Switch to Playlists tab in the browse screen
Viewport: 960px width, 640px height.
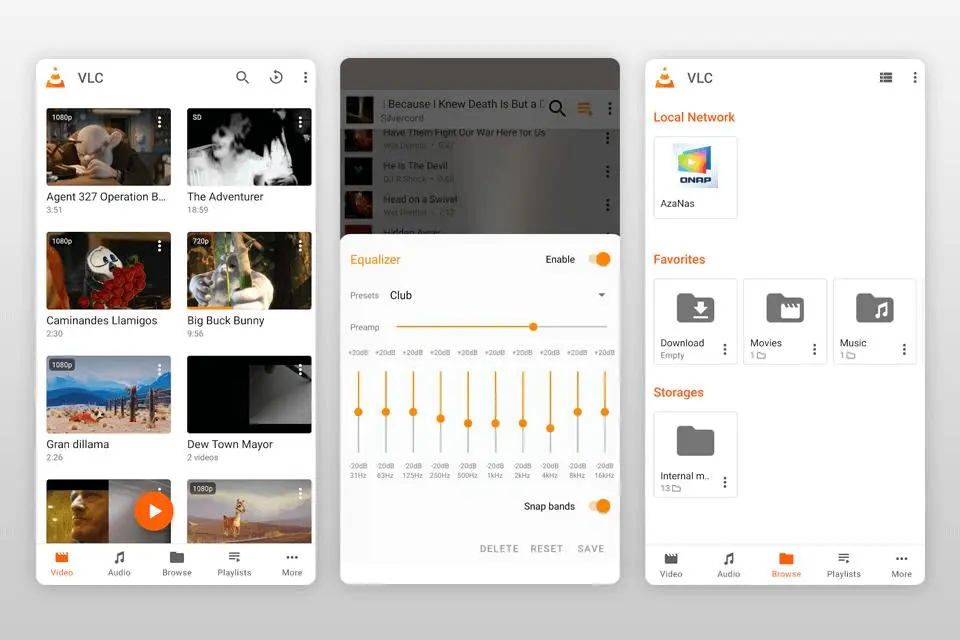[x=844, y=565]
